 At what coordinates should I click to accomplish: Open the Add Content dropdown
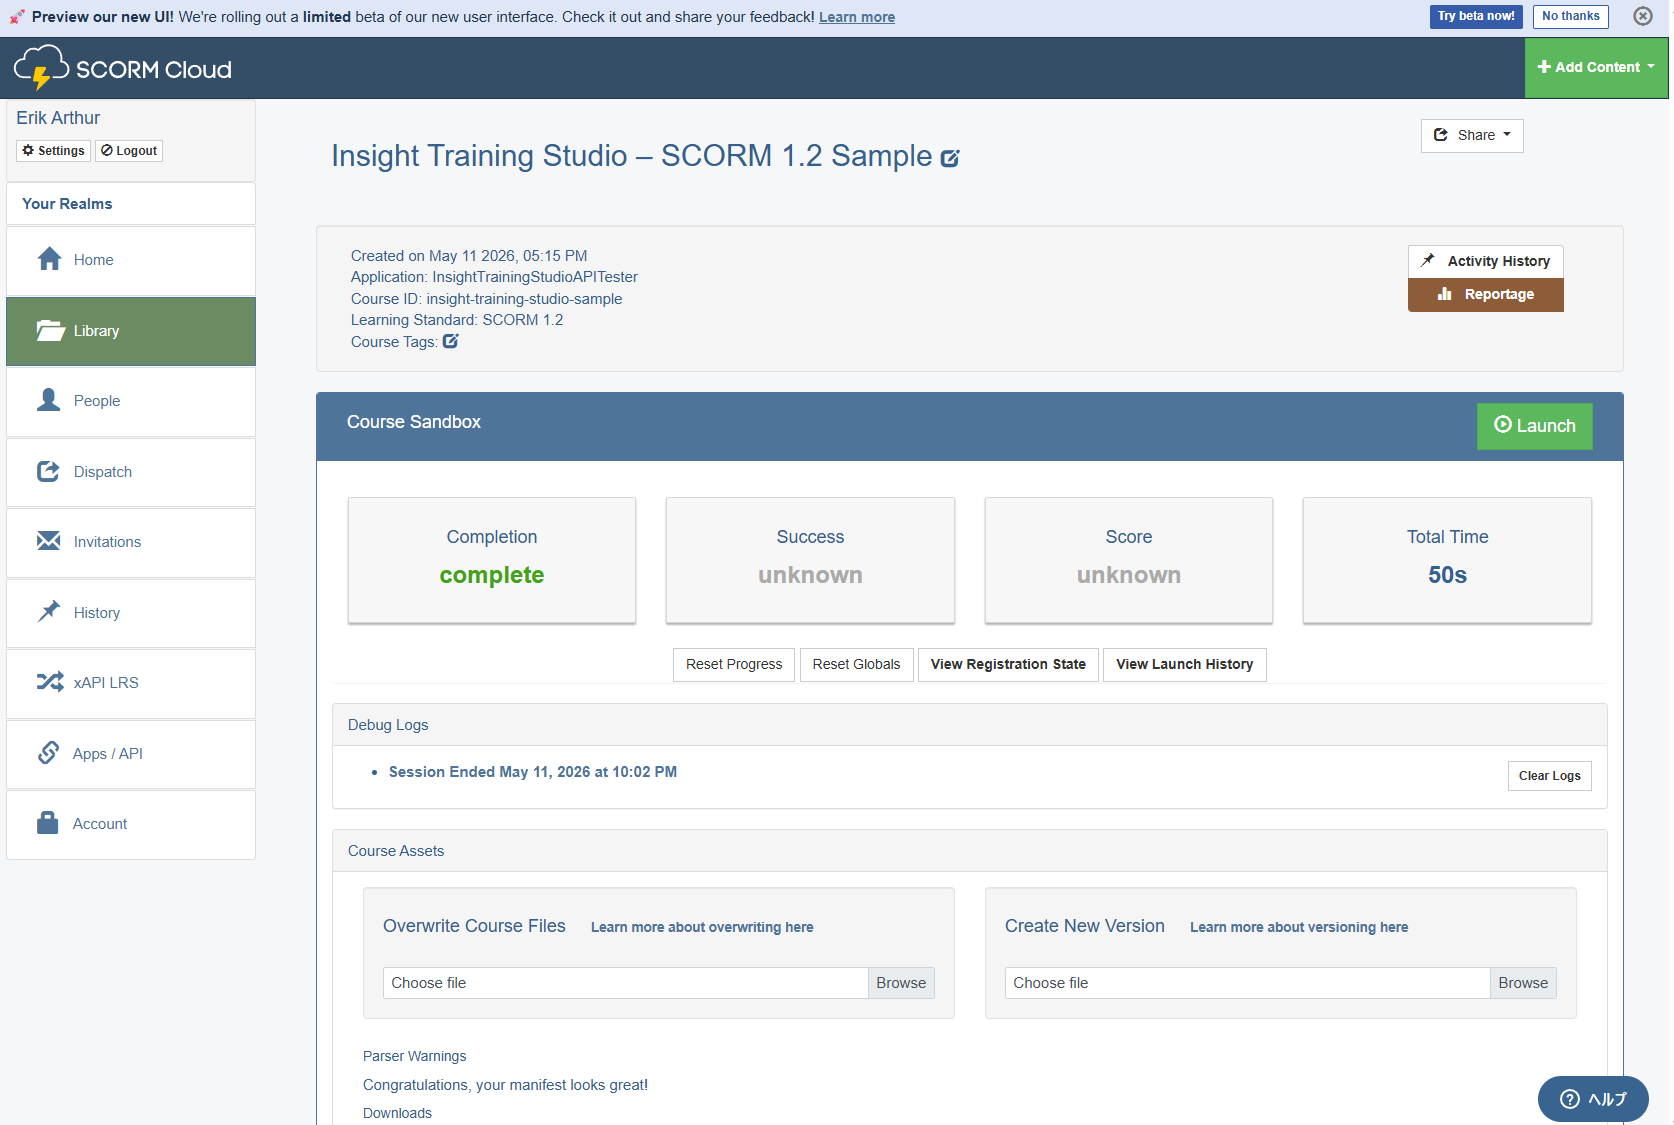pos(1596,67)
